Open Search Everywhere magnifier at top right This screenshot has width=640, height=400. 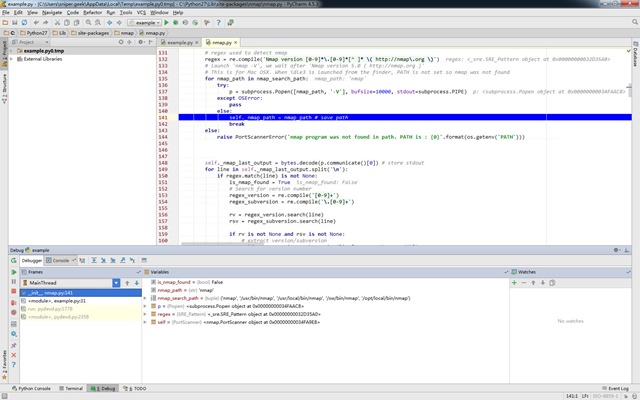coord(635,22)
